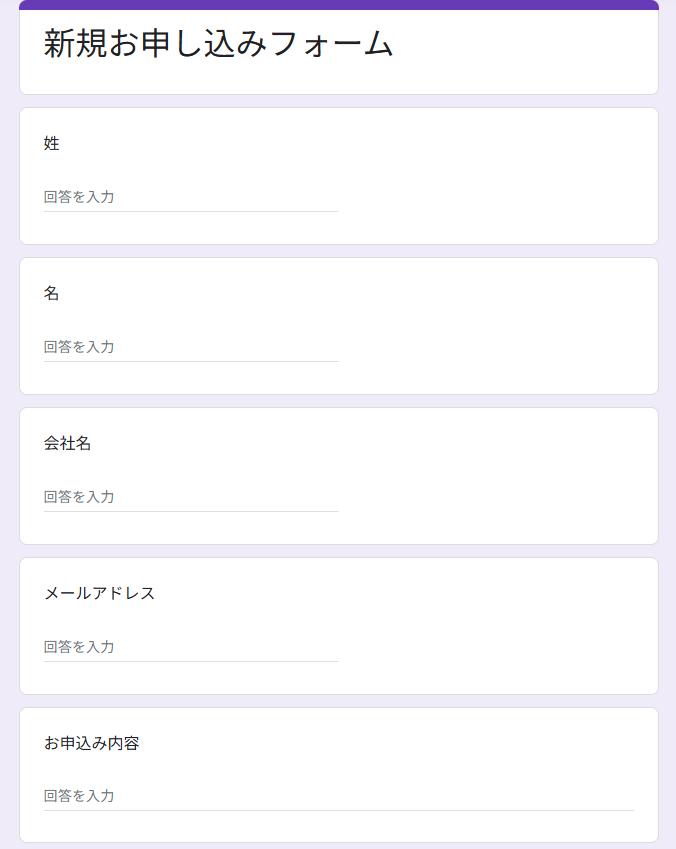Click the 姓 question label
Screen dimensions: 676x849
coord(52,144)
